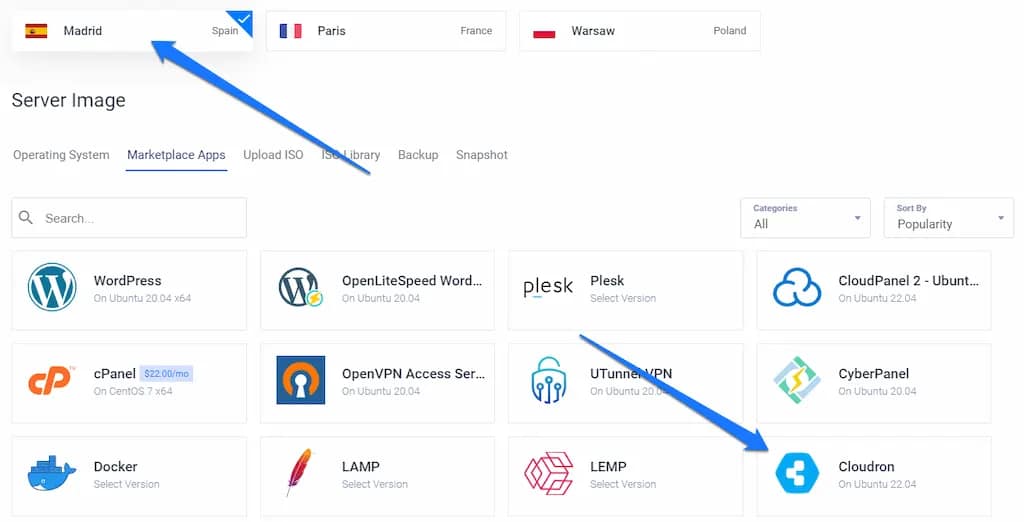Click the Cloudron hexagon icon
This screenshot has height=522, width=1024.
click(797, 474)
